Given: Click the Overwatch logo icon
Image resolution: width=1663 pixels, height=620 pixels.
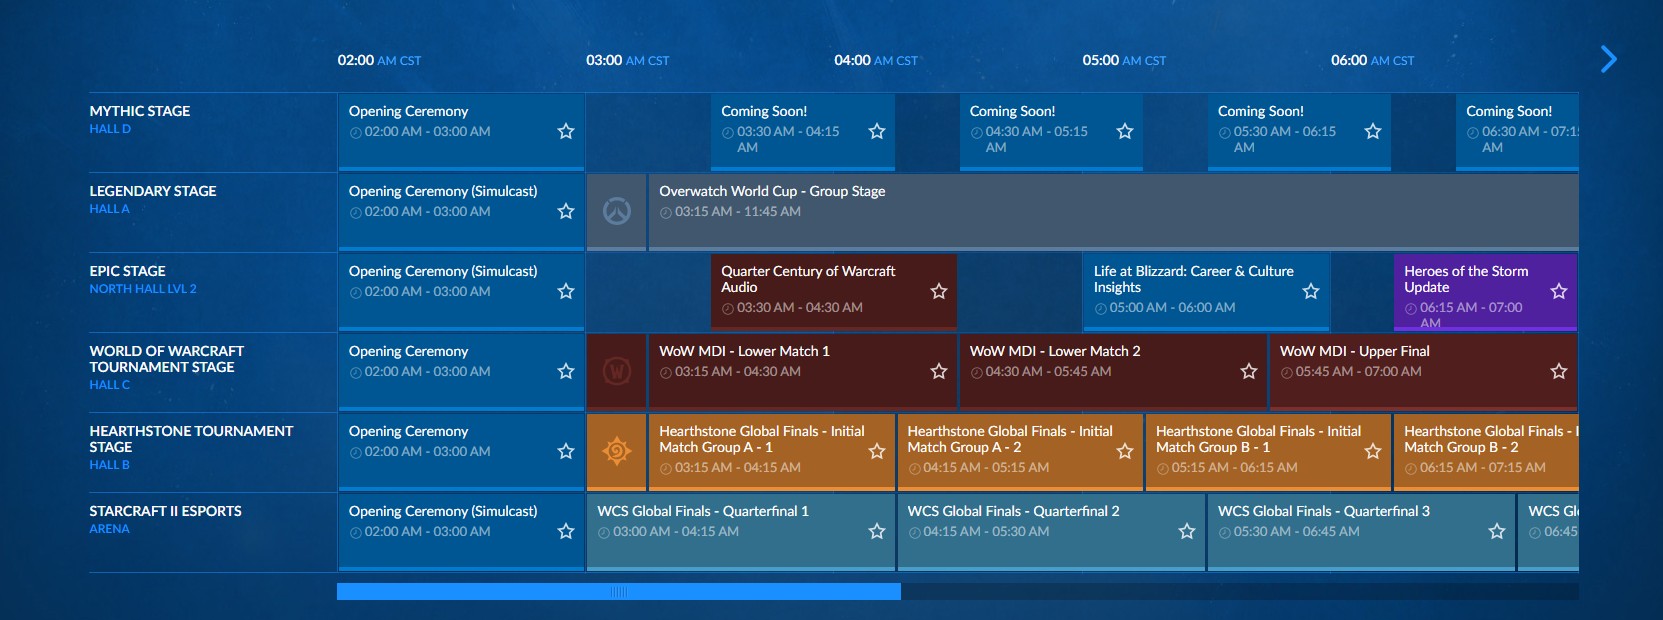Looking at the screenshot, I should click(617, 211).
